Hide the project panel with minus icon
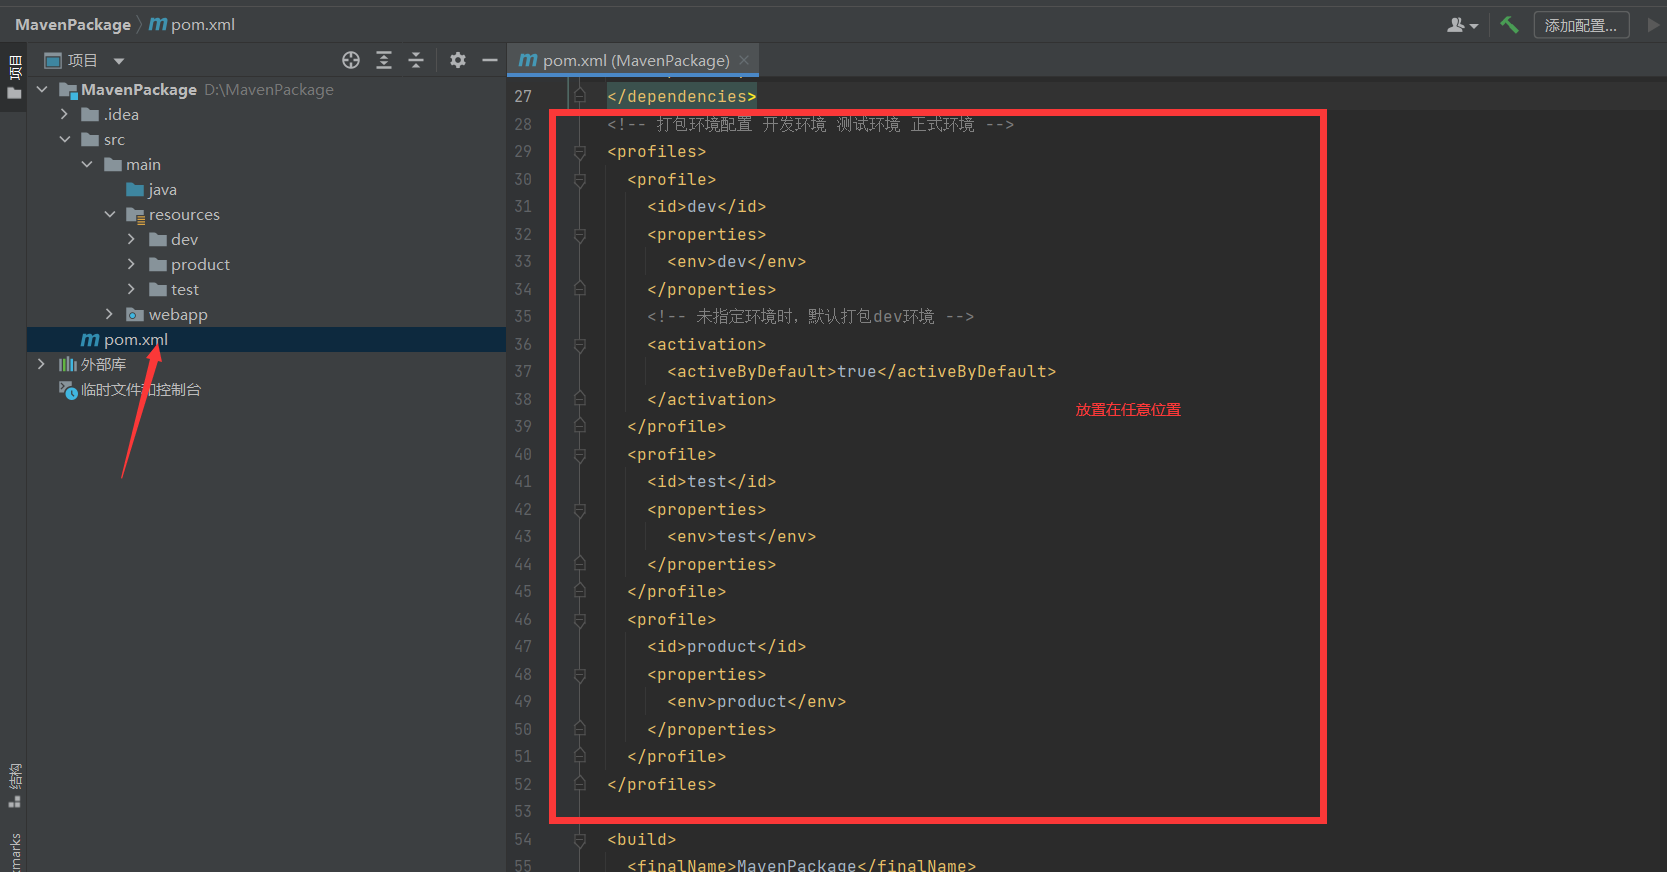This screenshot has width=1667, height=872. point(490,60)
